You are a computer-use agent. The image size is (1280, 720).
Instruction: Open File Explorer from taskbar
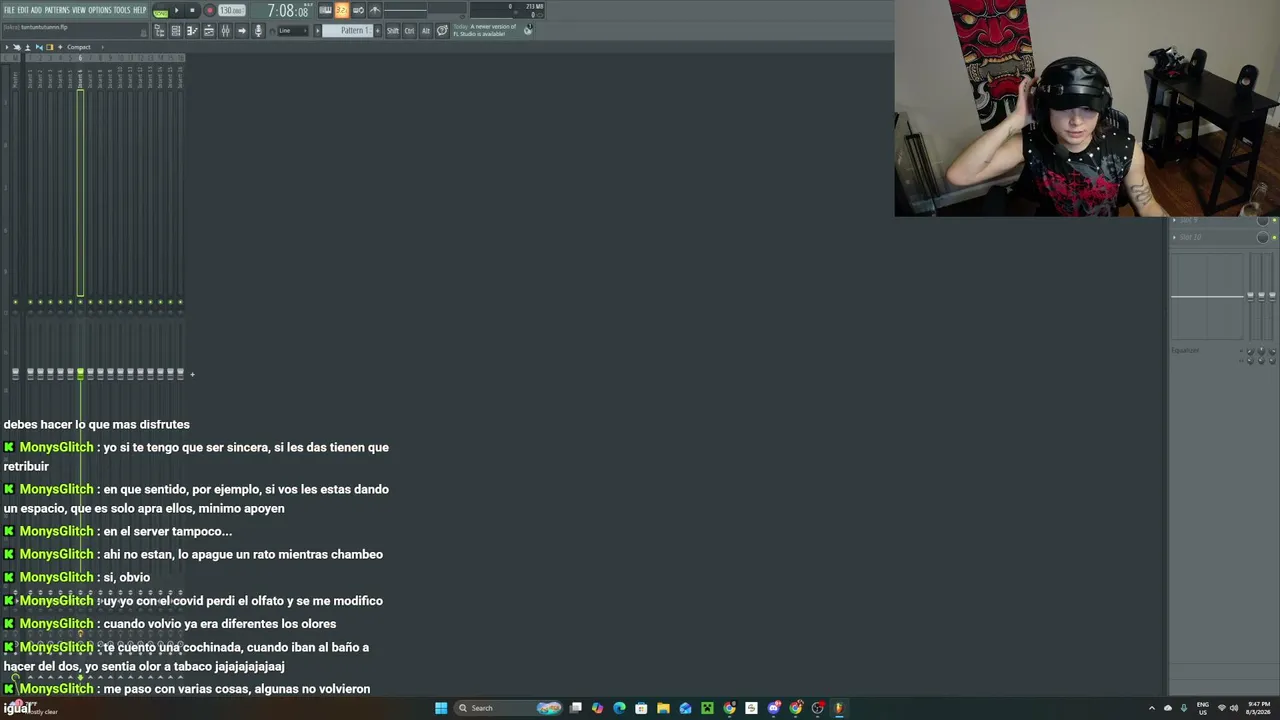[663, 708]
